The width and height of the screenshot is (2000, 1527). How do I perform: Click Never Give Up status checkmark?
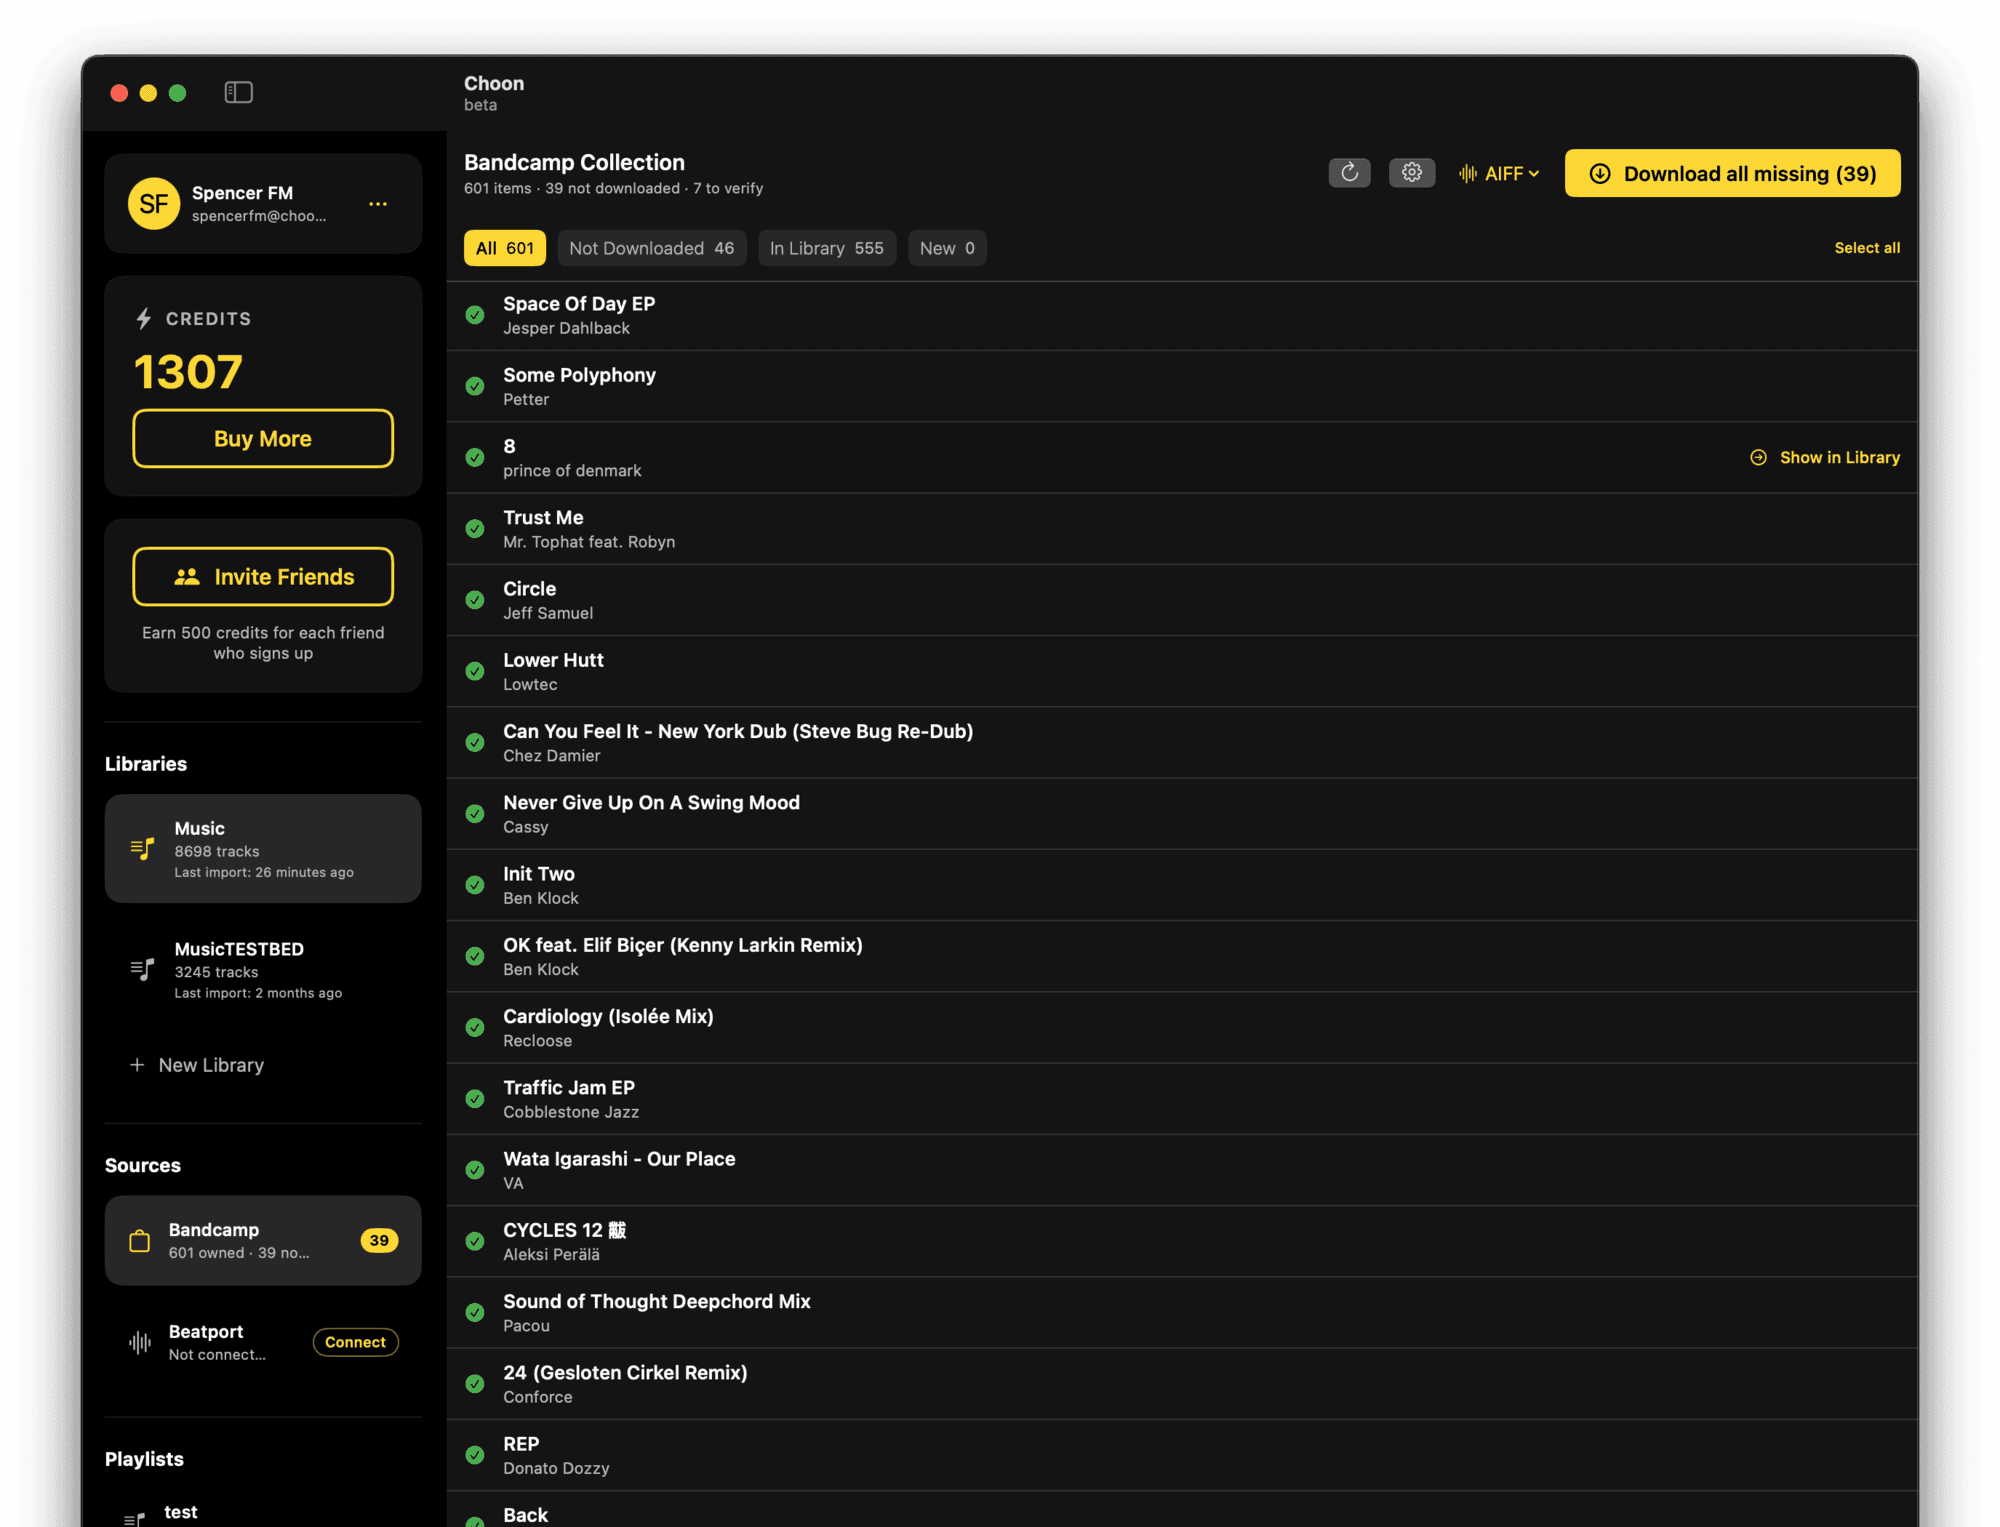(475, 813)
